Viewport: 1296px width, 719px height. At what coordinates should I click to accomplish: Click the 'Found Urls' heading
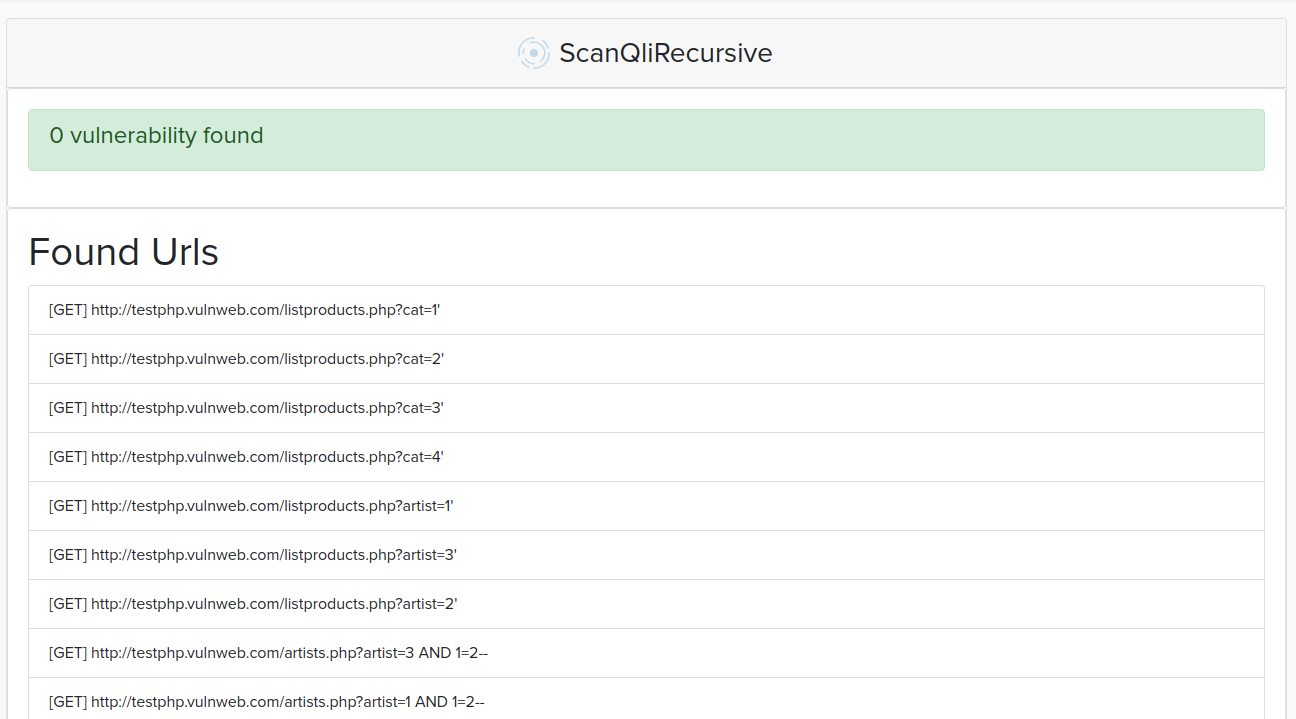click(x=123, y=252)
